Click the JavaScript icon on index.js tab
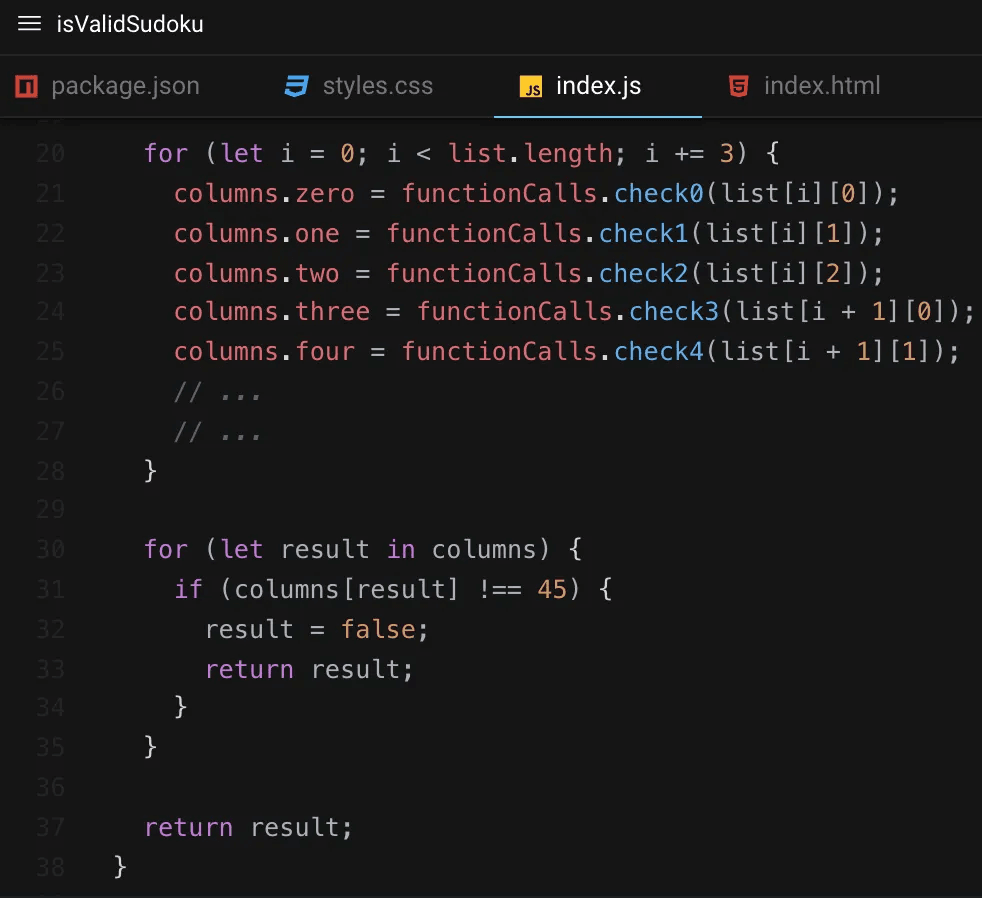This screenshot has width=982, height=898. [530, 85]
